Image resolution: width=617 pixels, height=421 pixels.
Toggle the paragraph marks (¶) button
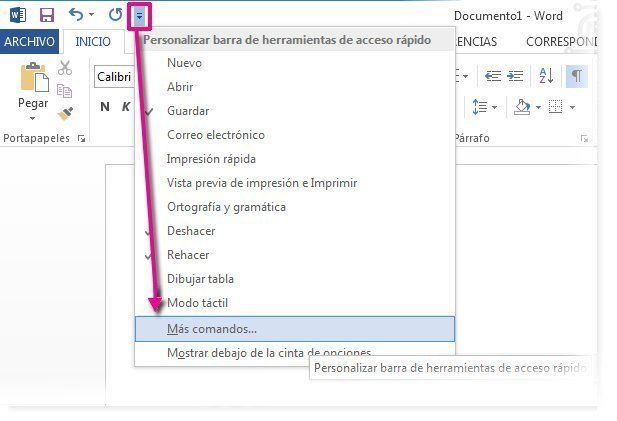pyautogui.click(x=577, y=76)
